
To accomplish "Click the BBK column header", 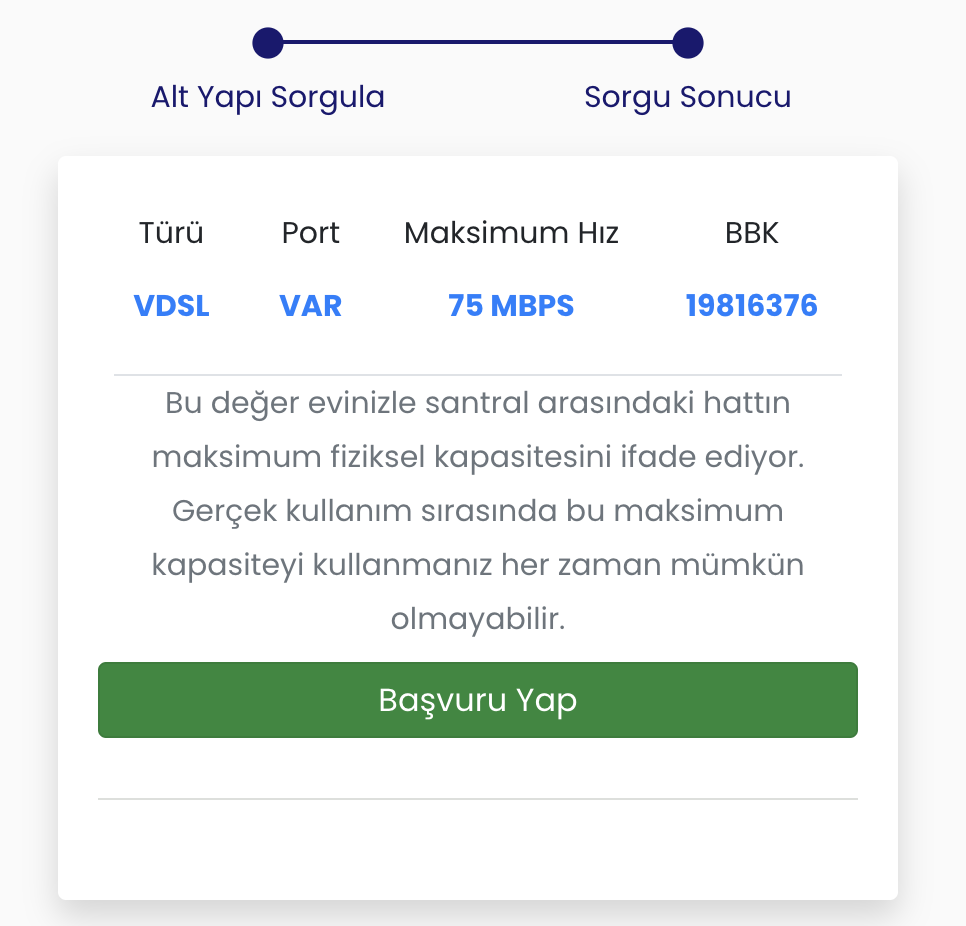I will [751, 233].
